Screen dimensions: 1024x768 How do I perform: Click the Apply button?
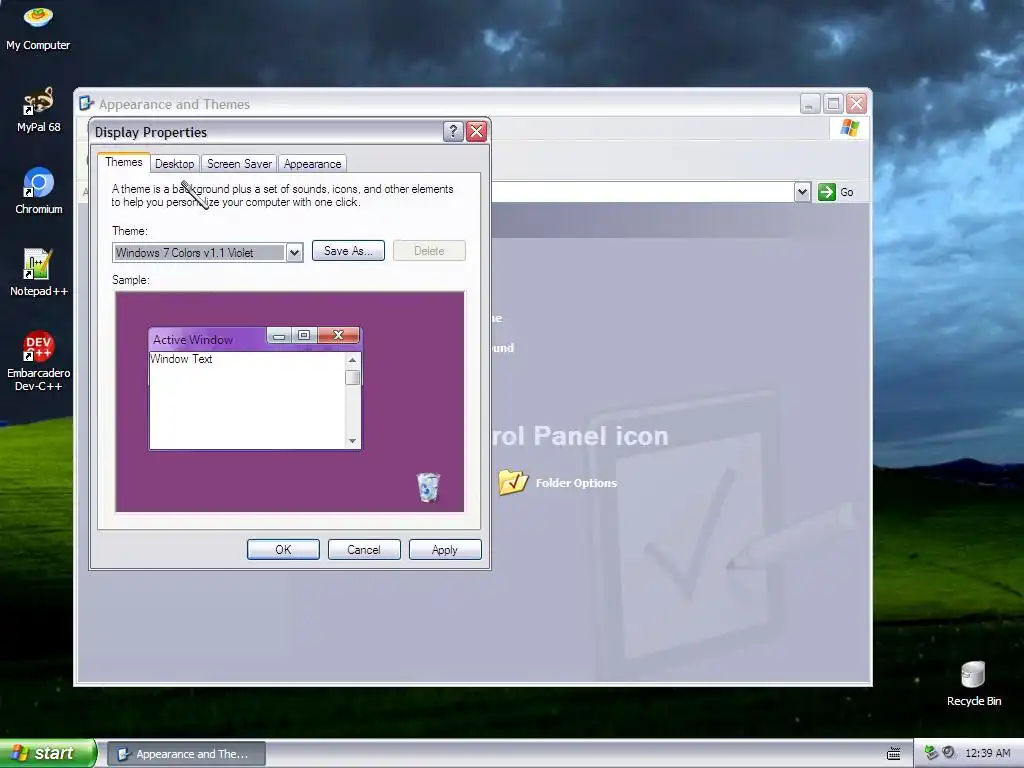[445, 550]
